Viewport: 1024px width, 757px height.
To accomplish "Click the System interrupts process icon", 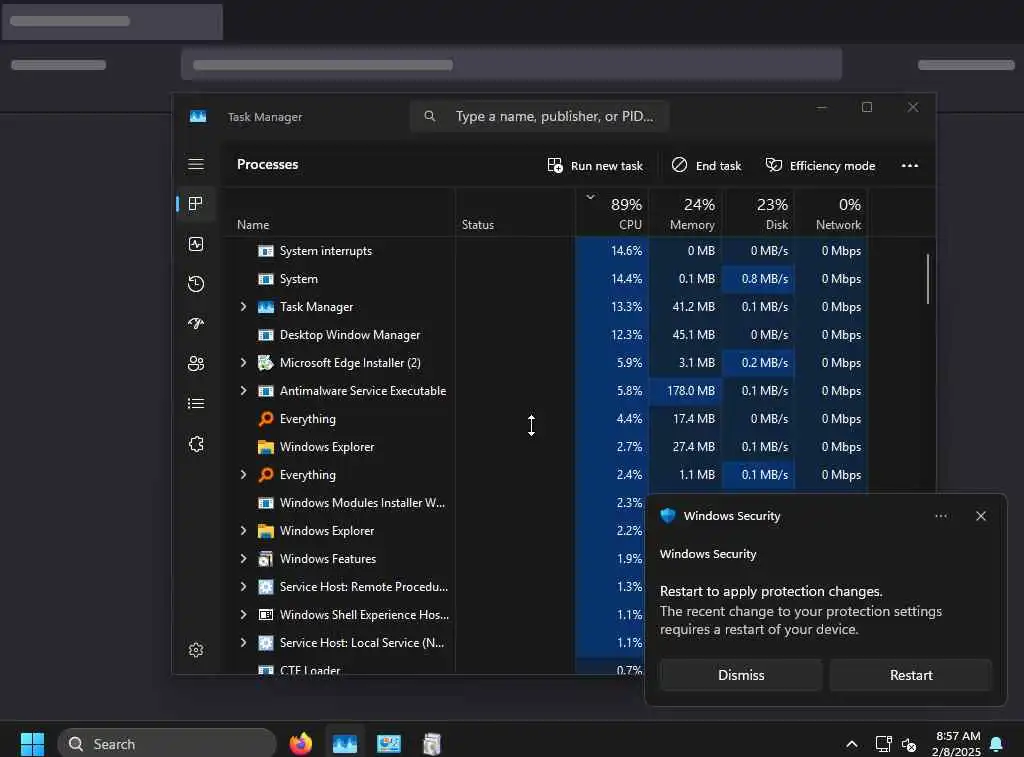I will click(x=266, y=251).
